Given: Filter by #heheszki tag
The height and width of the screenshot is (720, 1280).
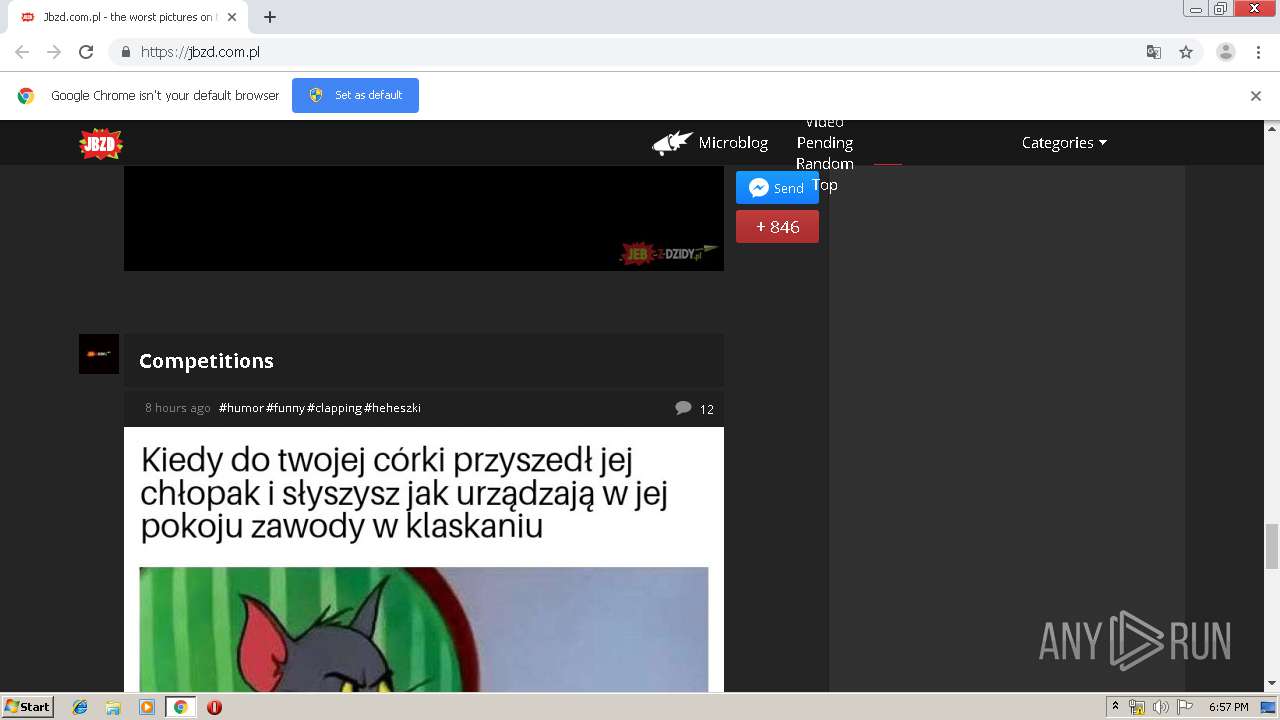Looking at the screenshot, I should point(393,408).
